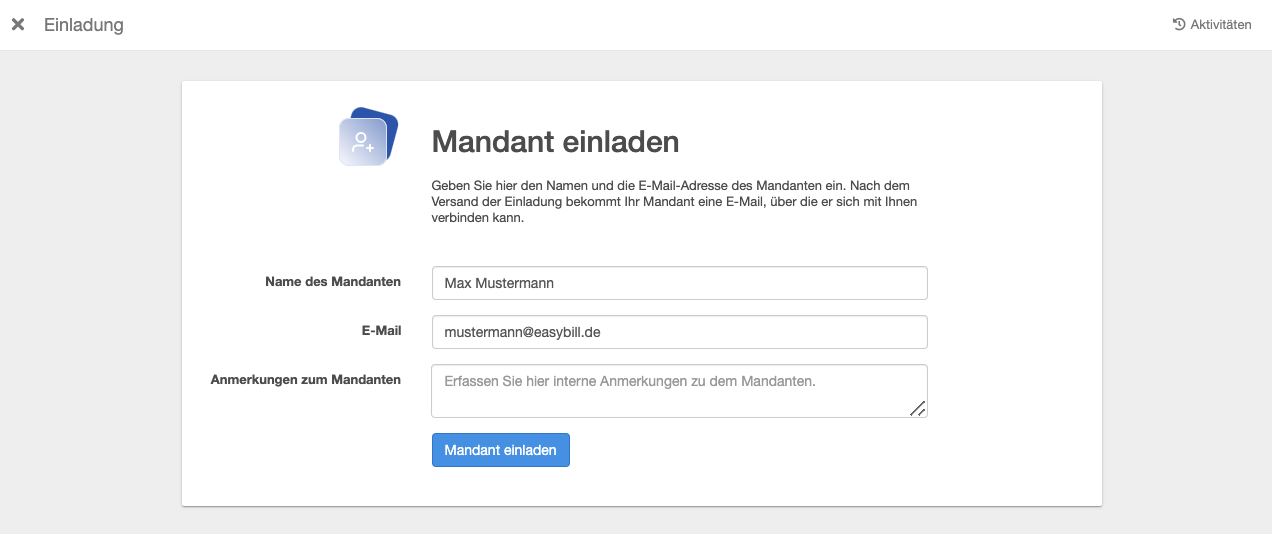Click the empty gray background right of the card
Viewport: 1272px width, 534px height.
1186,300
